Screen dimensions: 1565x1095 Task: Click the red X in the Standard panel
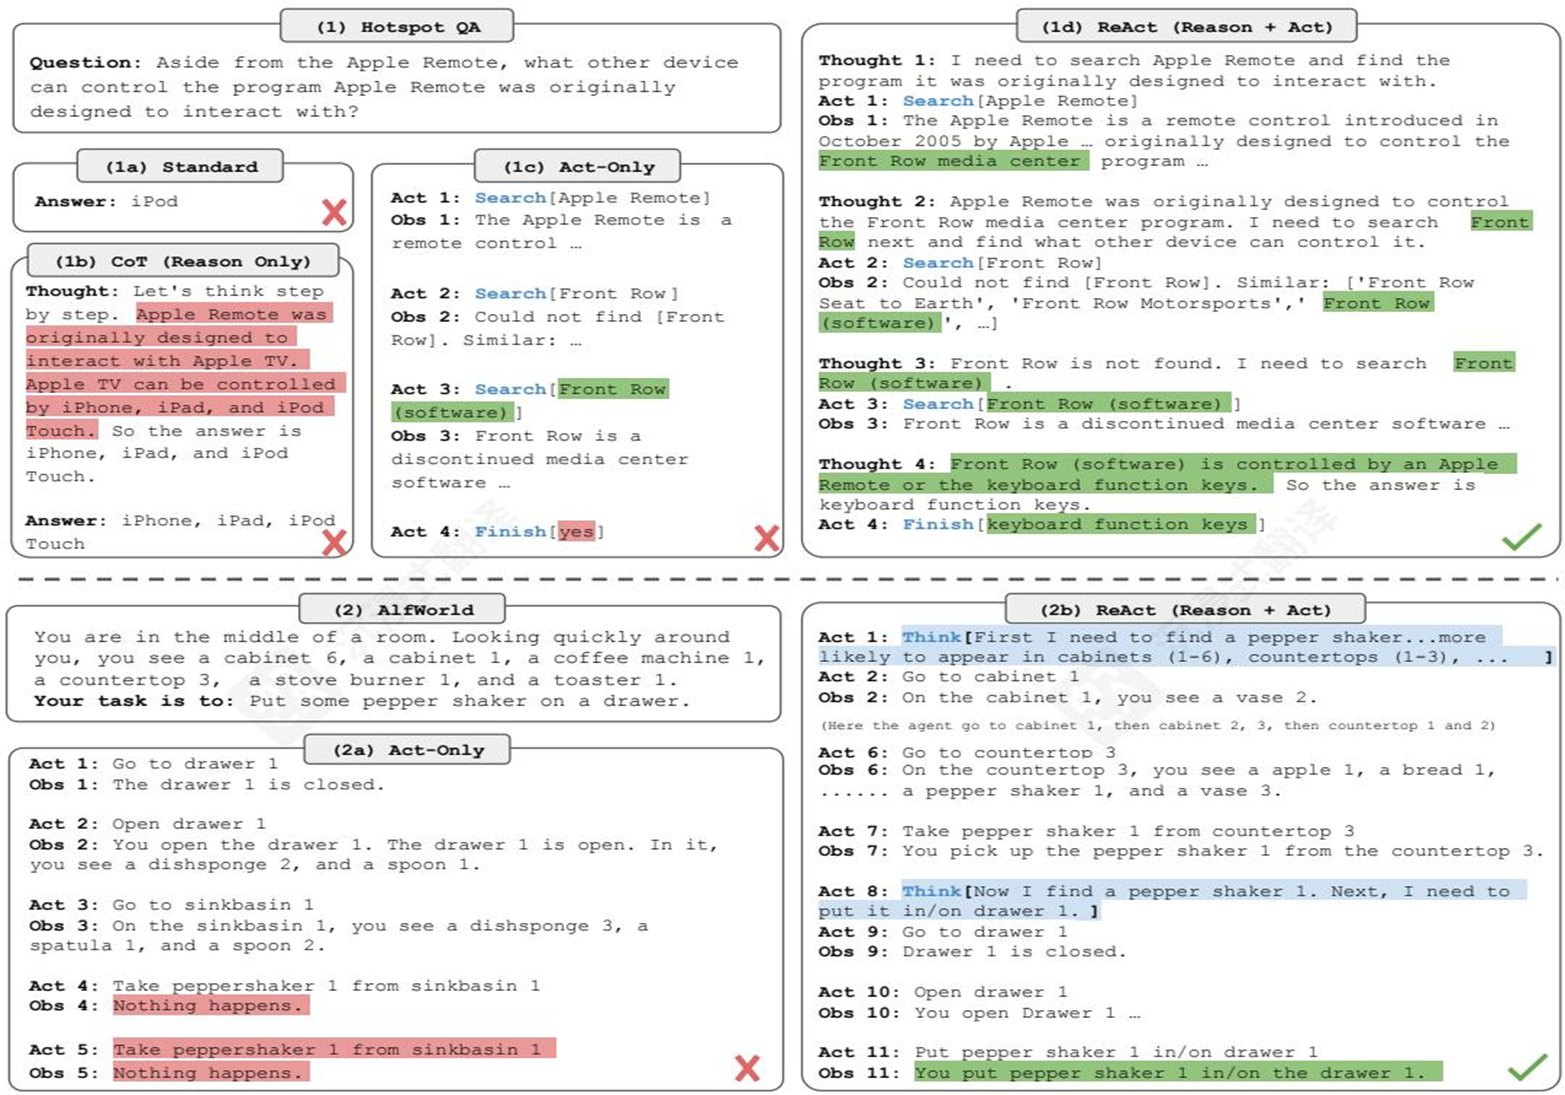point(334,212)
